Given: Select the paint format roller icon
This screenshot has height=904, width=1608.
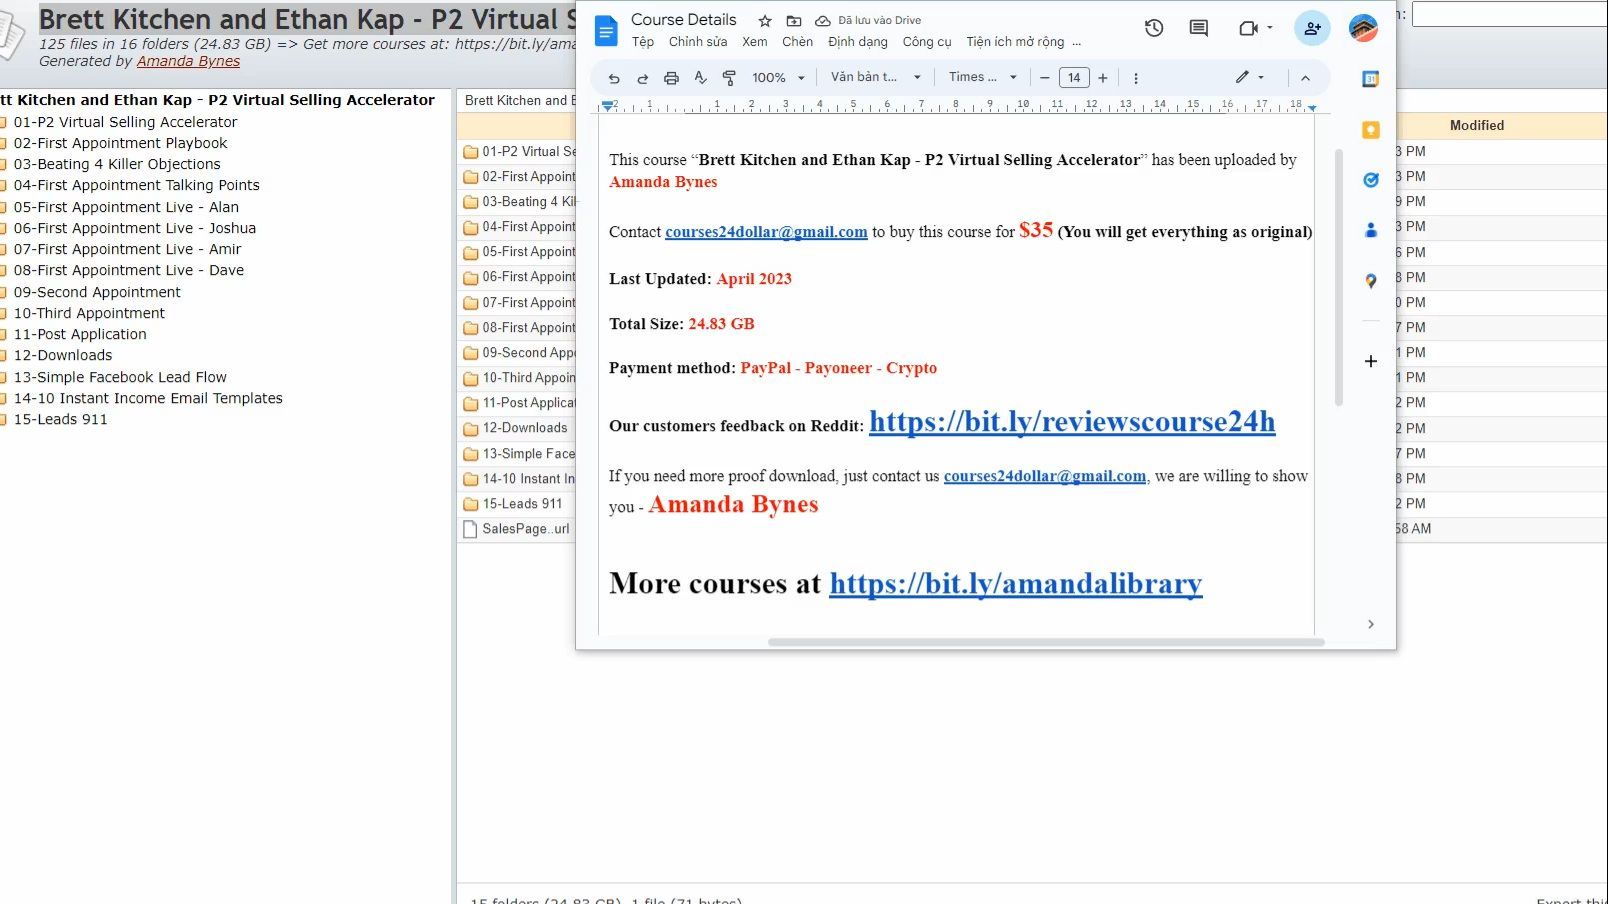Looking at the screenshot, I should 729,78.
